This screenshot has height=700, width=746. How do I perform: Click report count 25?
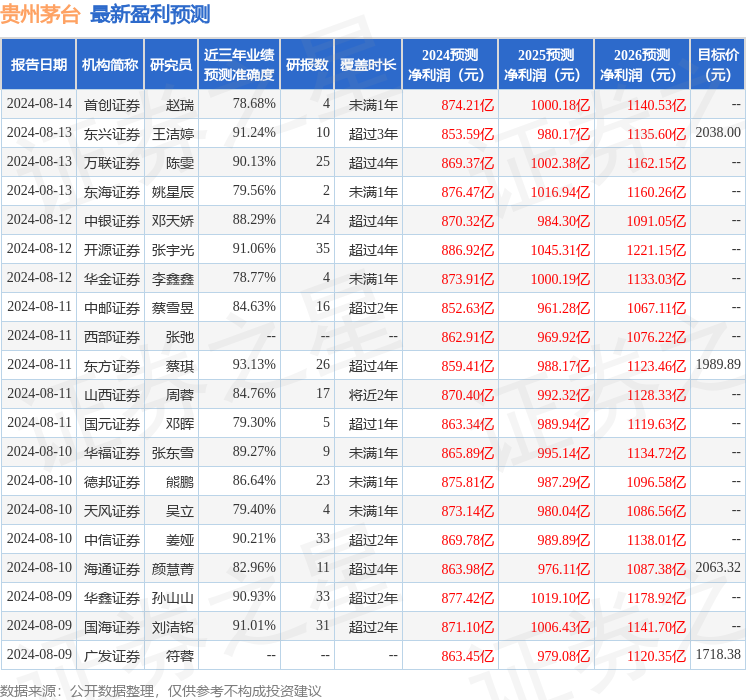323,161
